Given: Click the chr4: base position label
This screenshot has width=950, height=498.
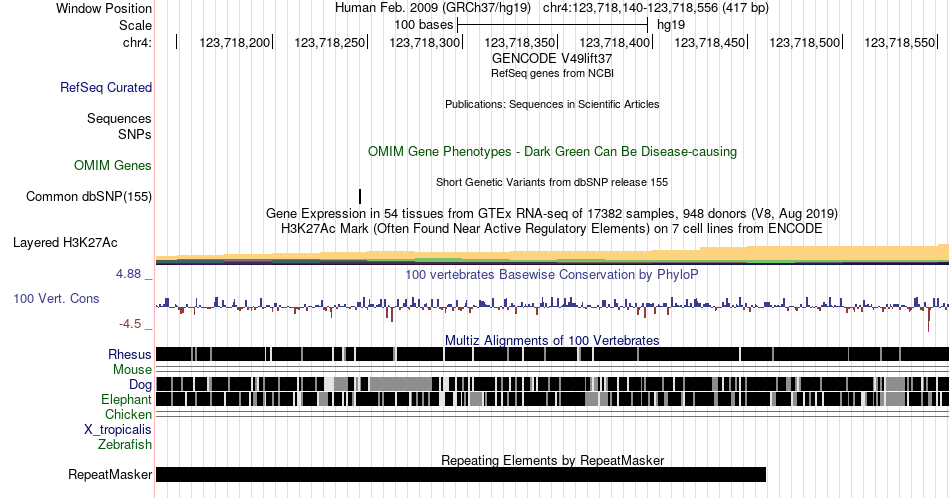Looking at the screenshot, I should (137, 42).
